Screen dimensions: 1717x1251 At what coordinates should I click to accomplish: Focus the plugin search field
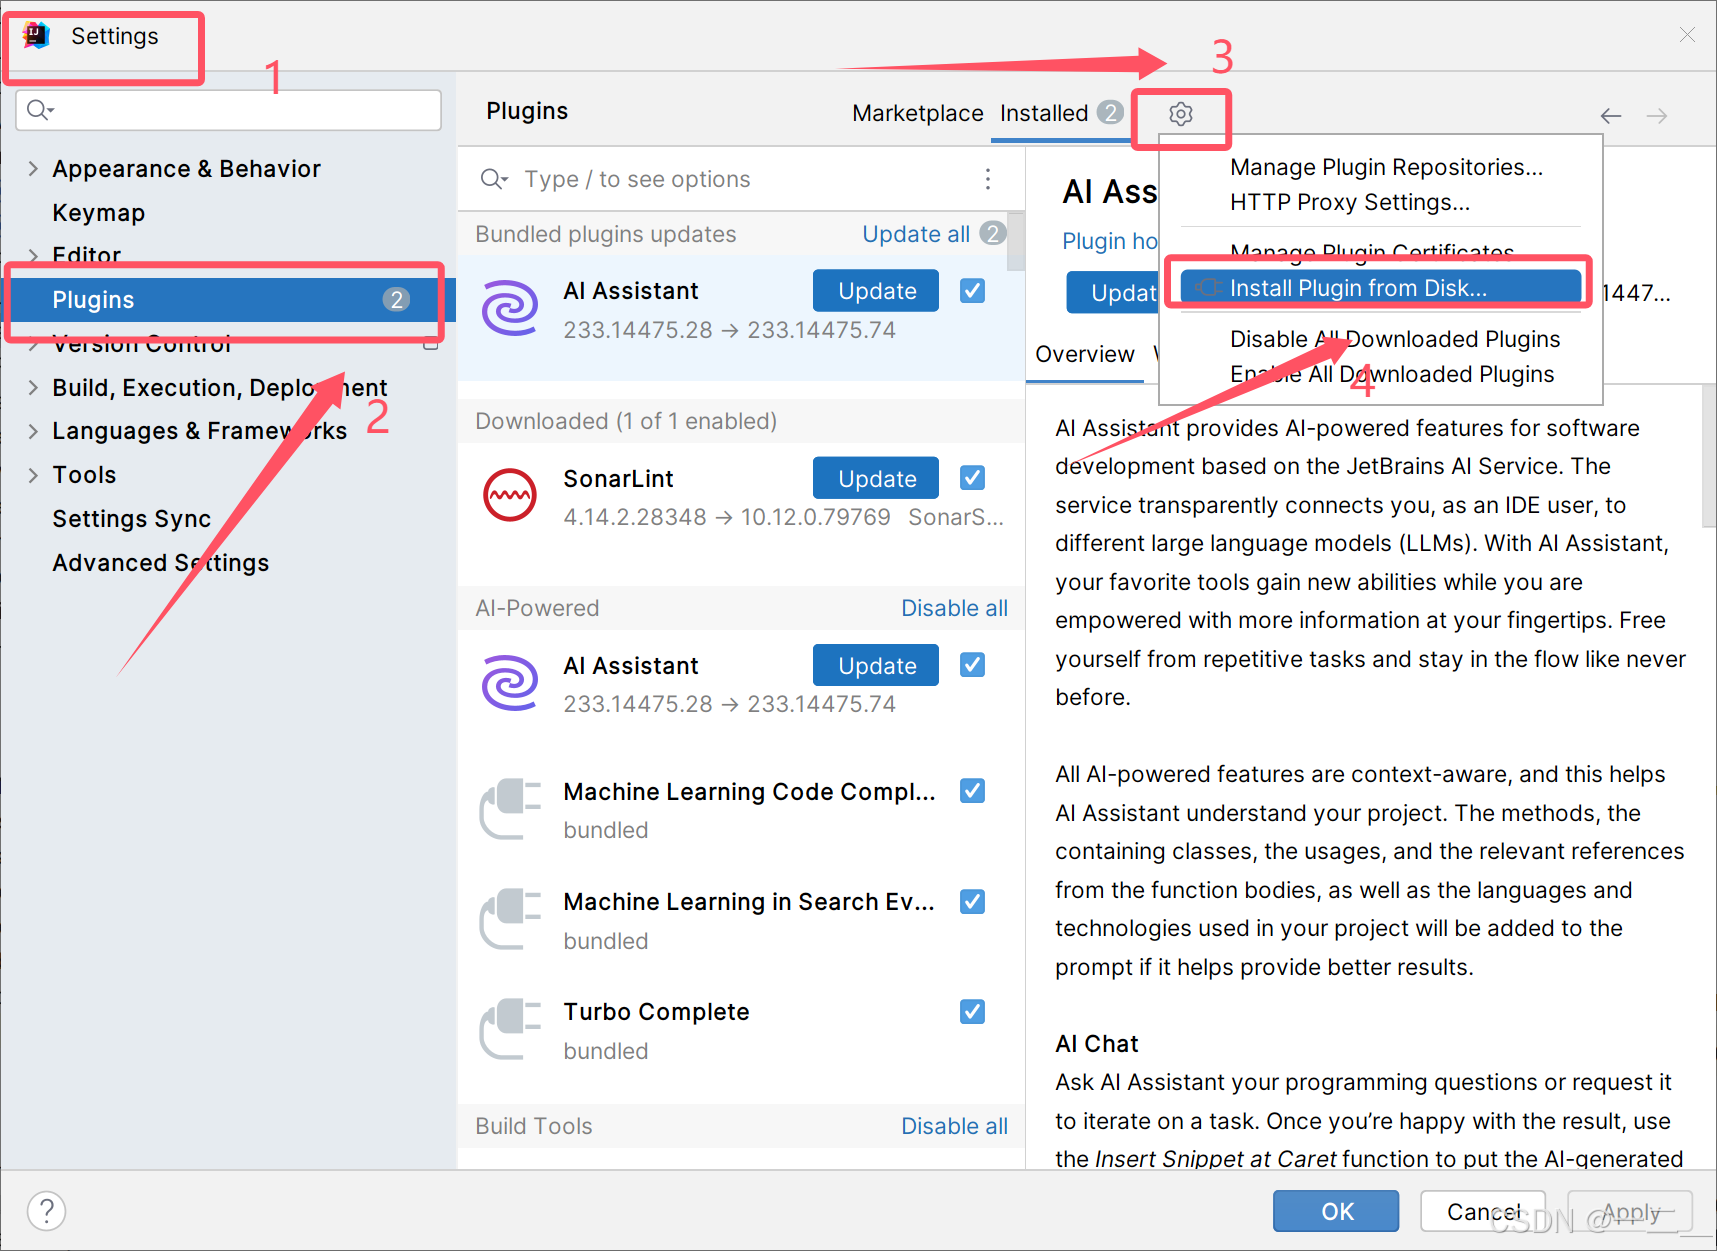[x=740, y=179]
